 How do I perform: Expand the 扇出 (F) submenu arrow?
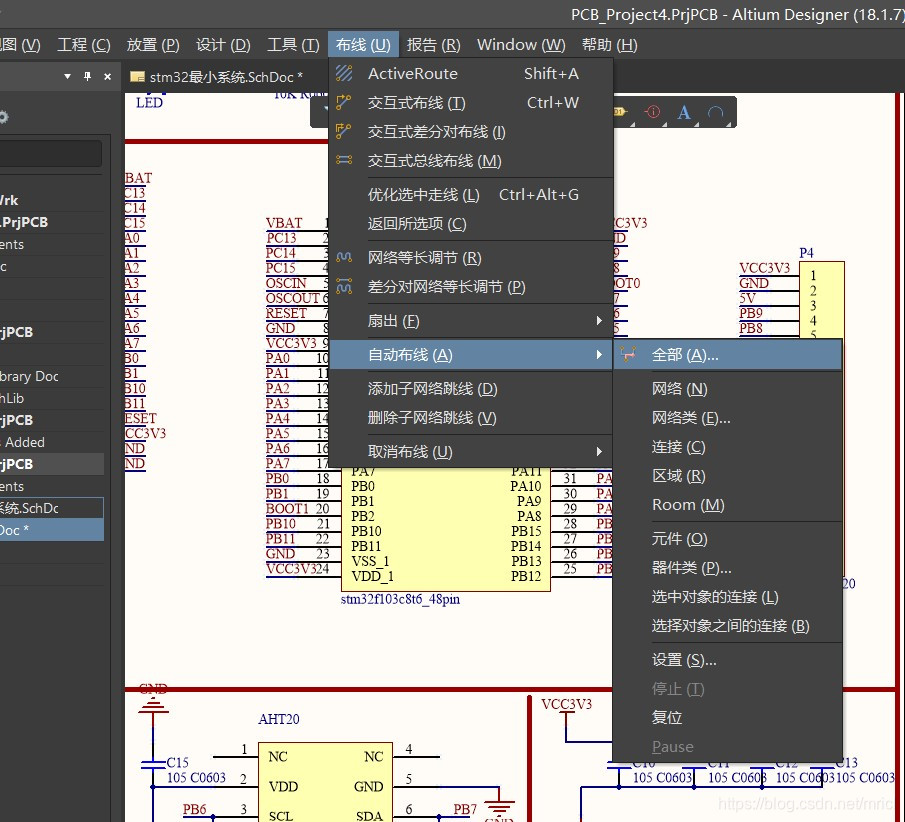(x=599, y=320)
